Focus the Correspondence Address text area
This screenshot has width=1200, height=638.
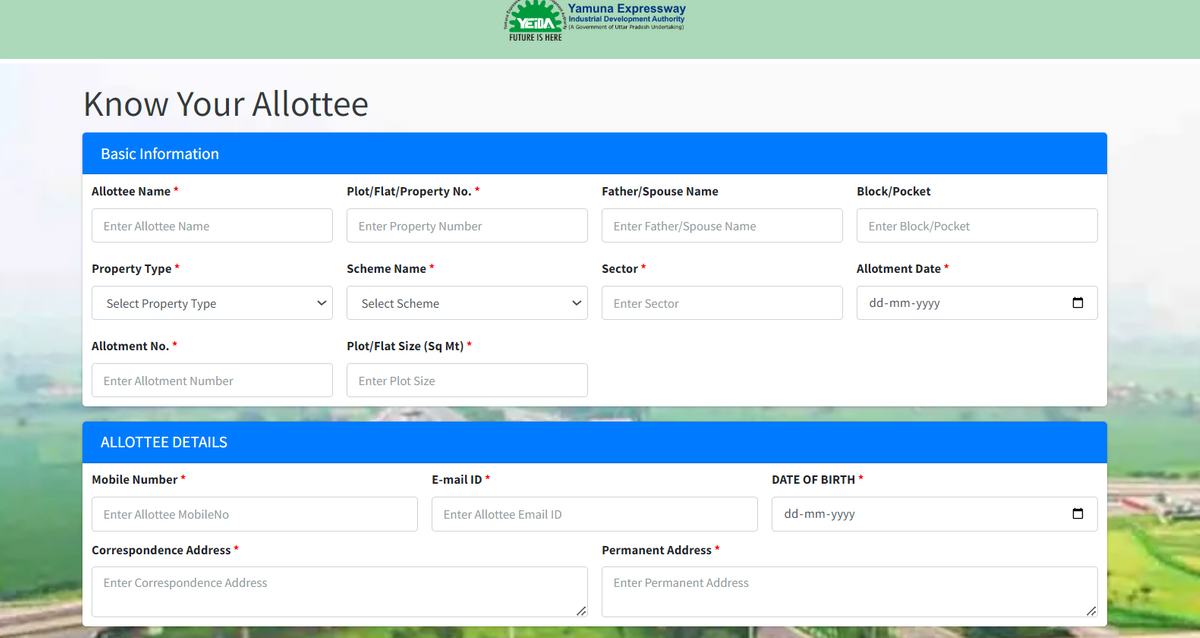(x=339, y=590)
